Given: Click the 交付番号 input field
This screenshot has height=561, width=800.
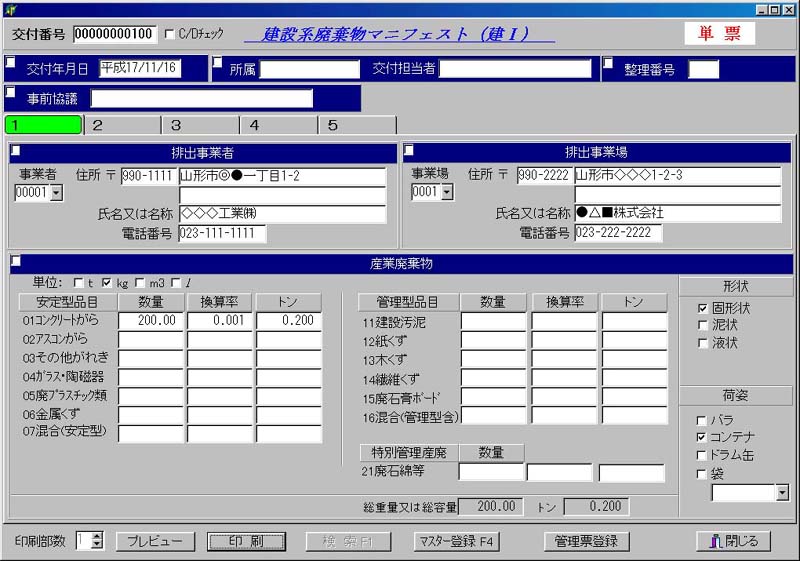Looking at the screenshot, I should [x=115, y=34].
